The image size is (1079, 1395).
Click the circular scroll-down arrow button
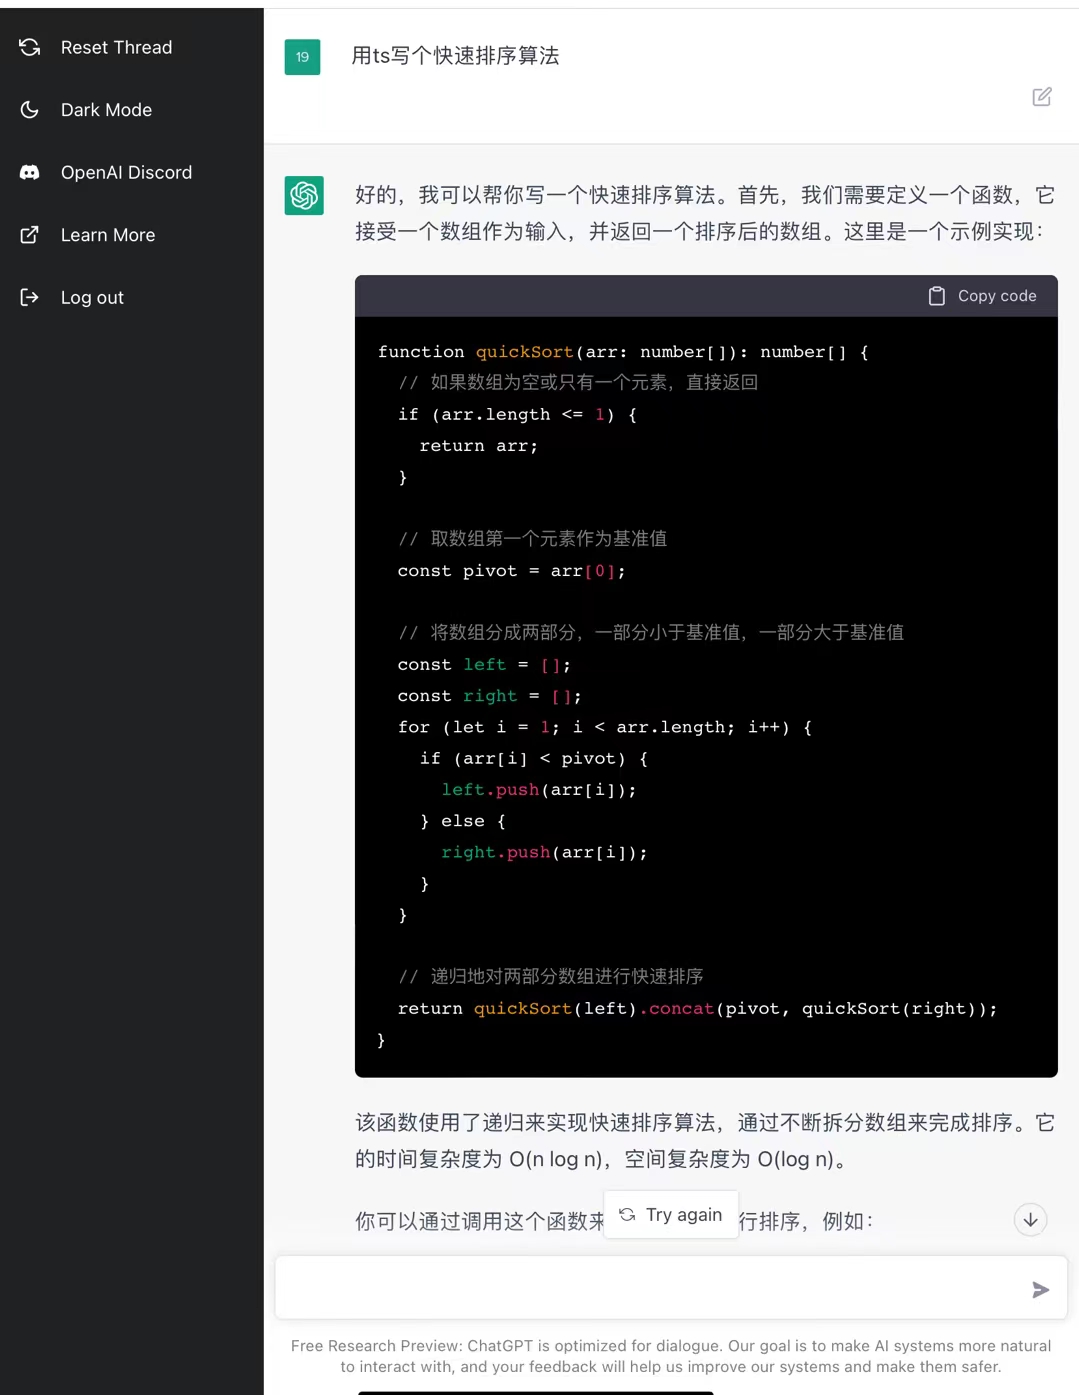(1030, 1220)
